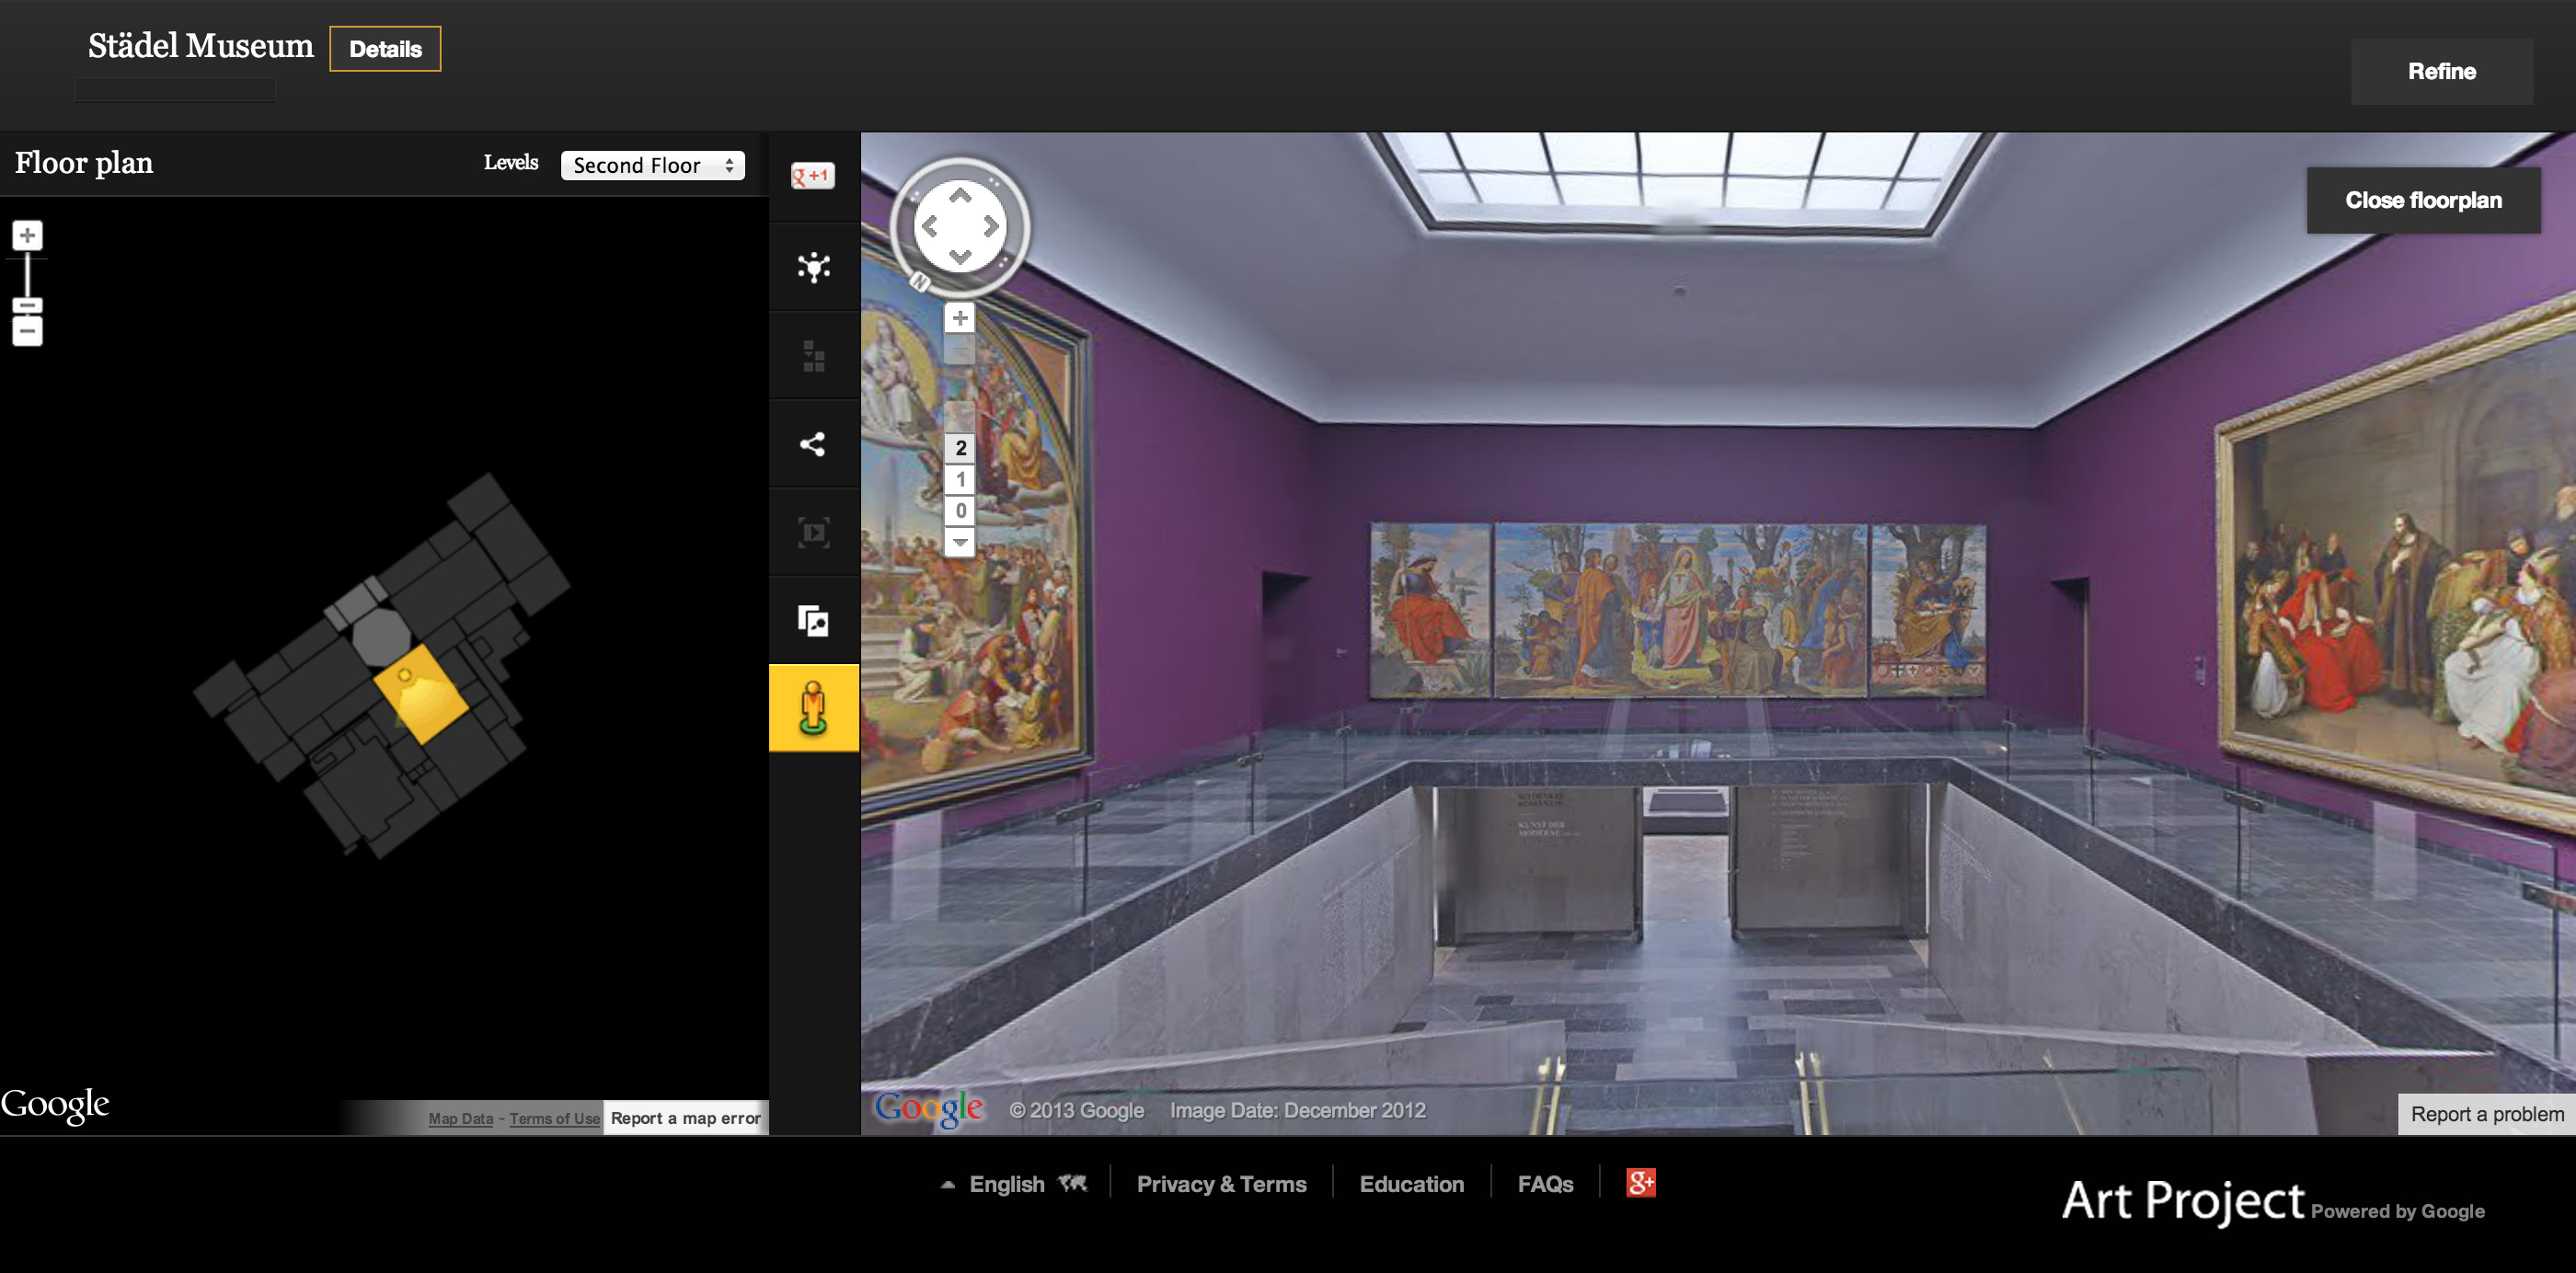
Task: Click the Google logo in the Street View
Action: 929,1108
